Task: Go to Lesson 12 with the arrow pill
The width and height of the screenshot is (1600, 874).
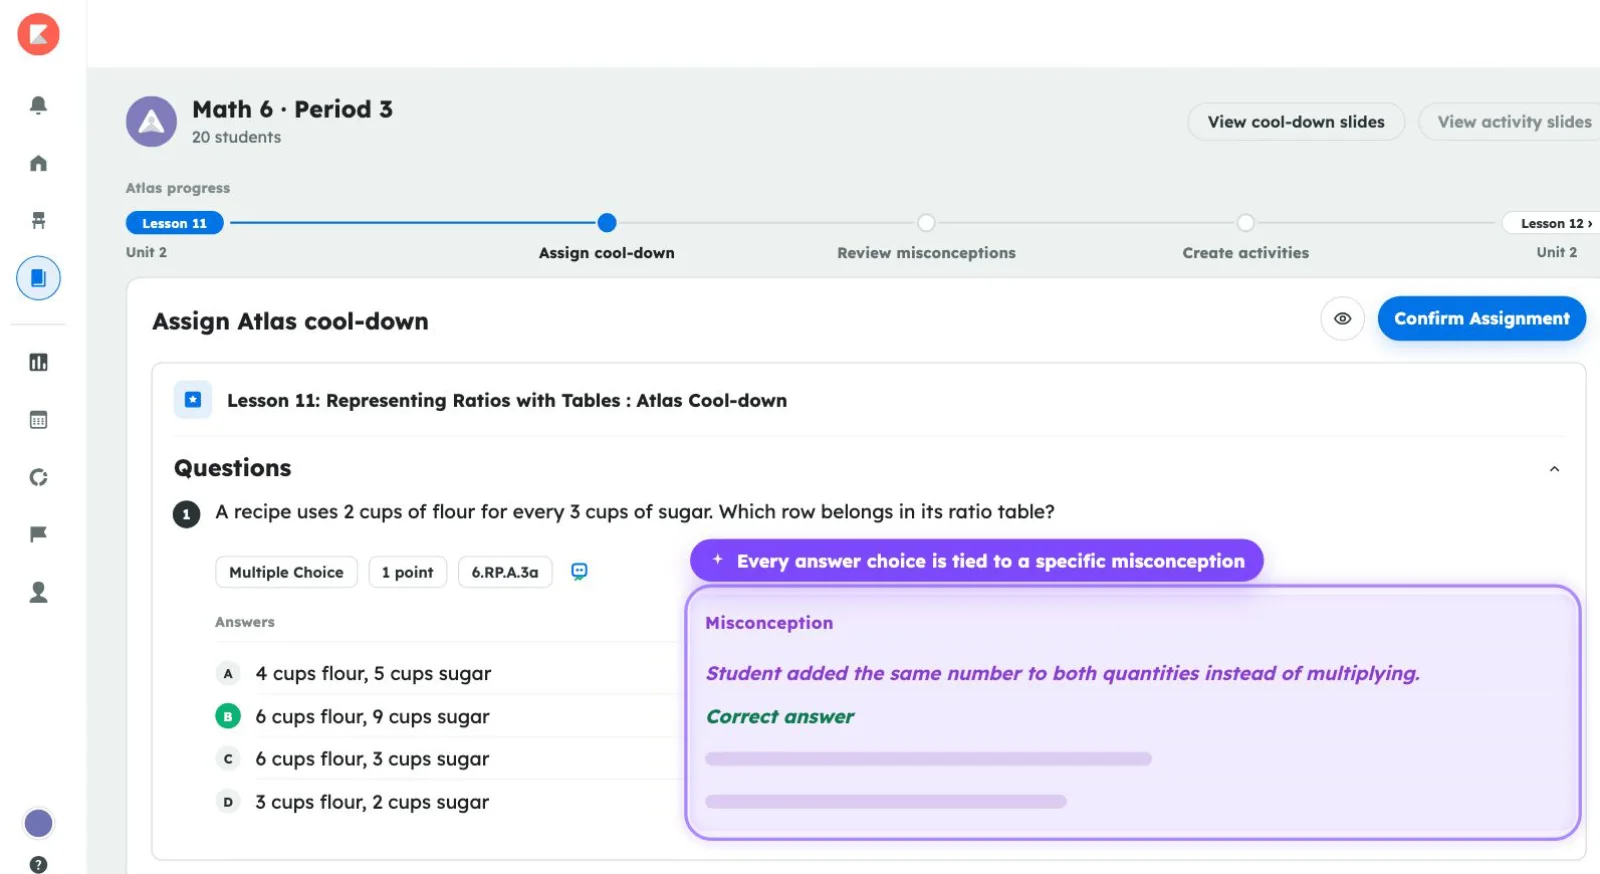Action: coord(1553,223)
